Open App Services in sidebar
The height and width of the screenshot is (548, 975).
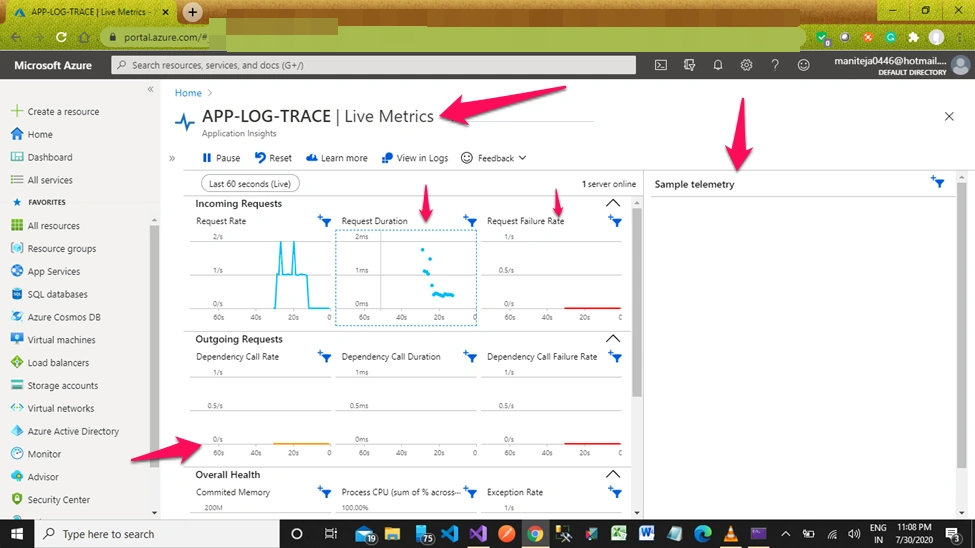tap(45, 271)
